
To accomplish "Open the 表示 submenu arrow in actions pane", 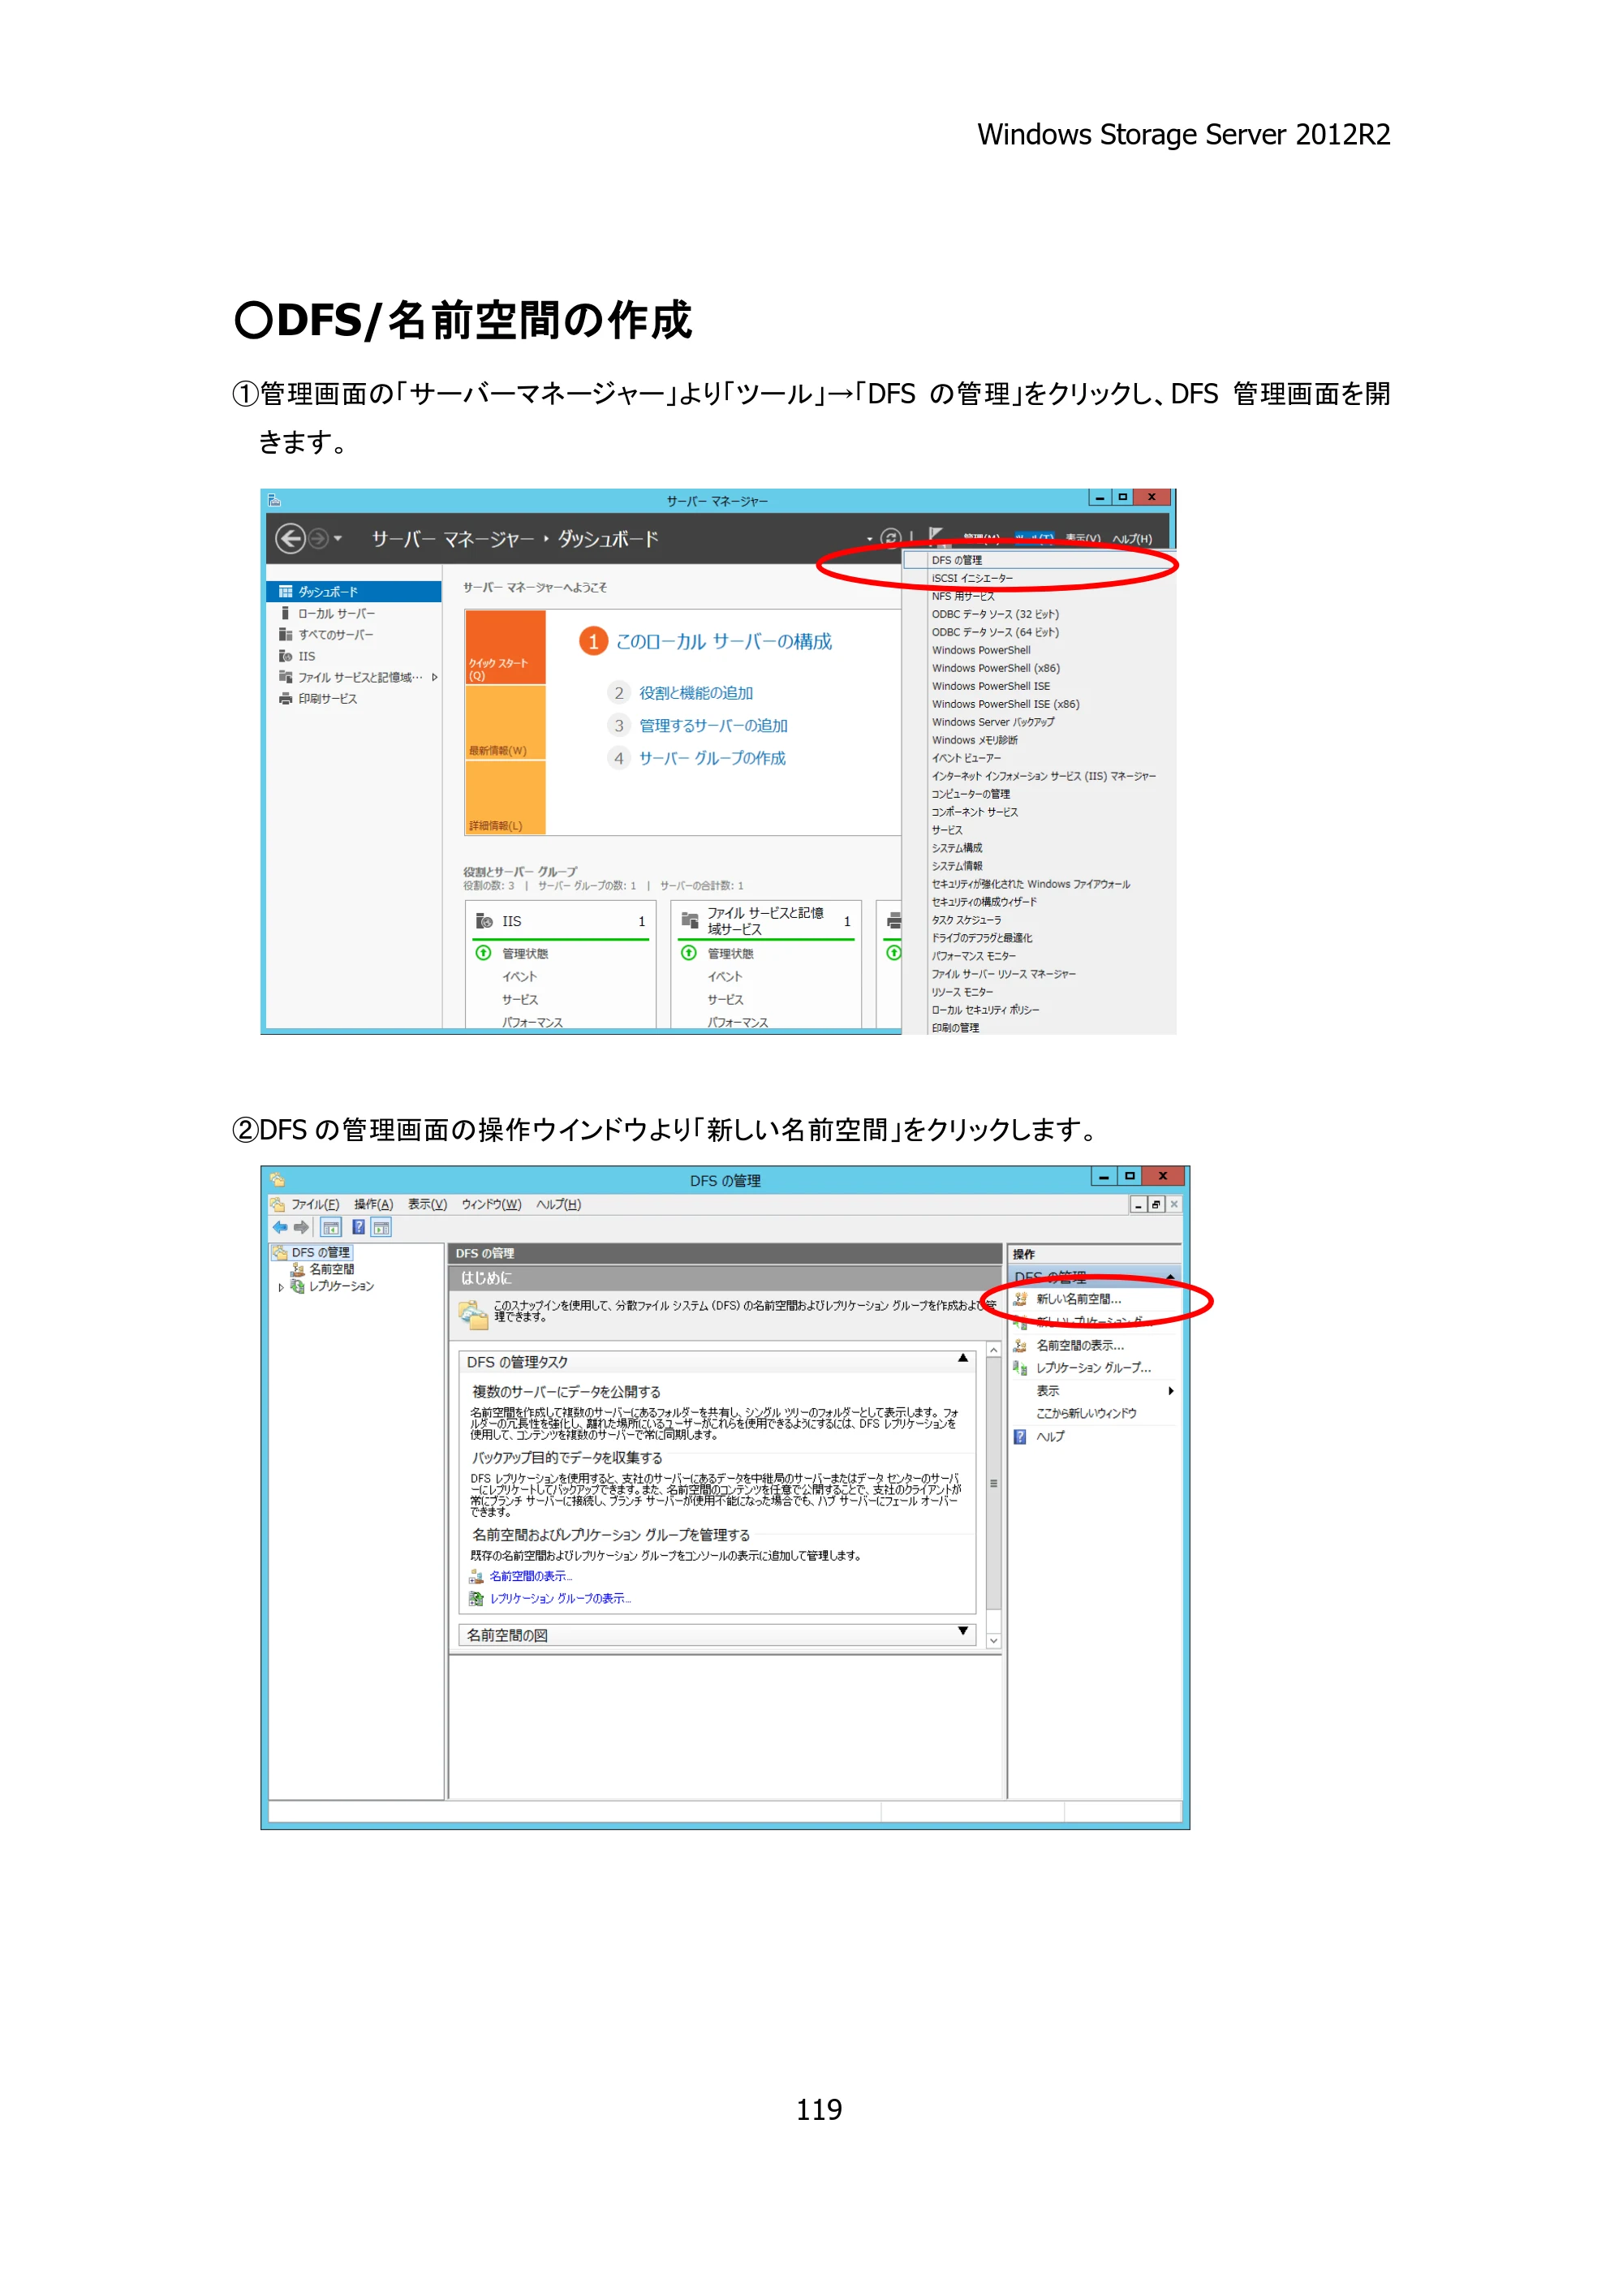I will tap(1170, 1392).
